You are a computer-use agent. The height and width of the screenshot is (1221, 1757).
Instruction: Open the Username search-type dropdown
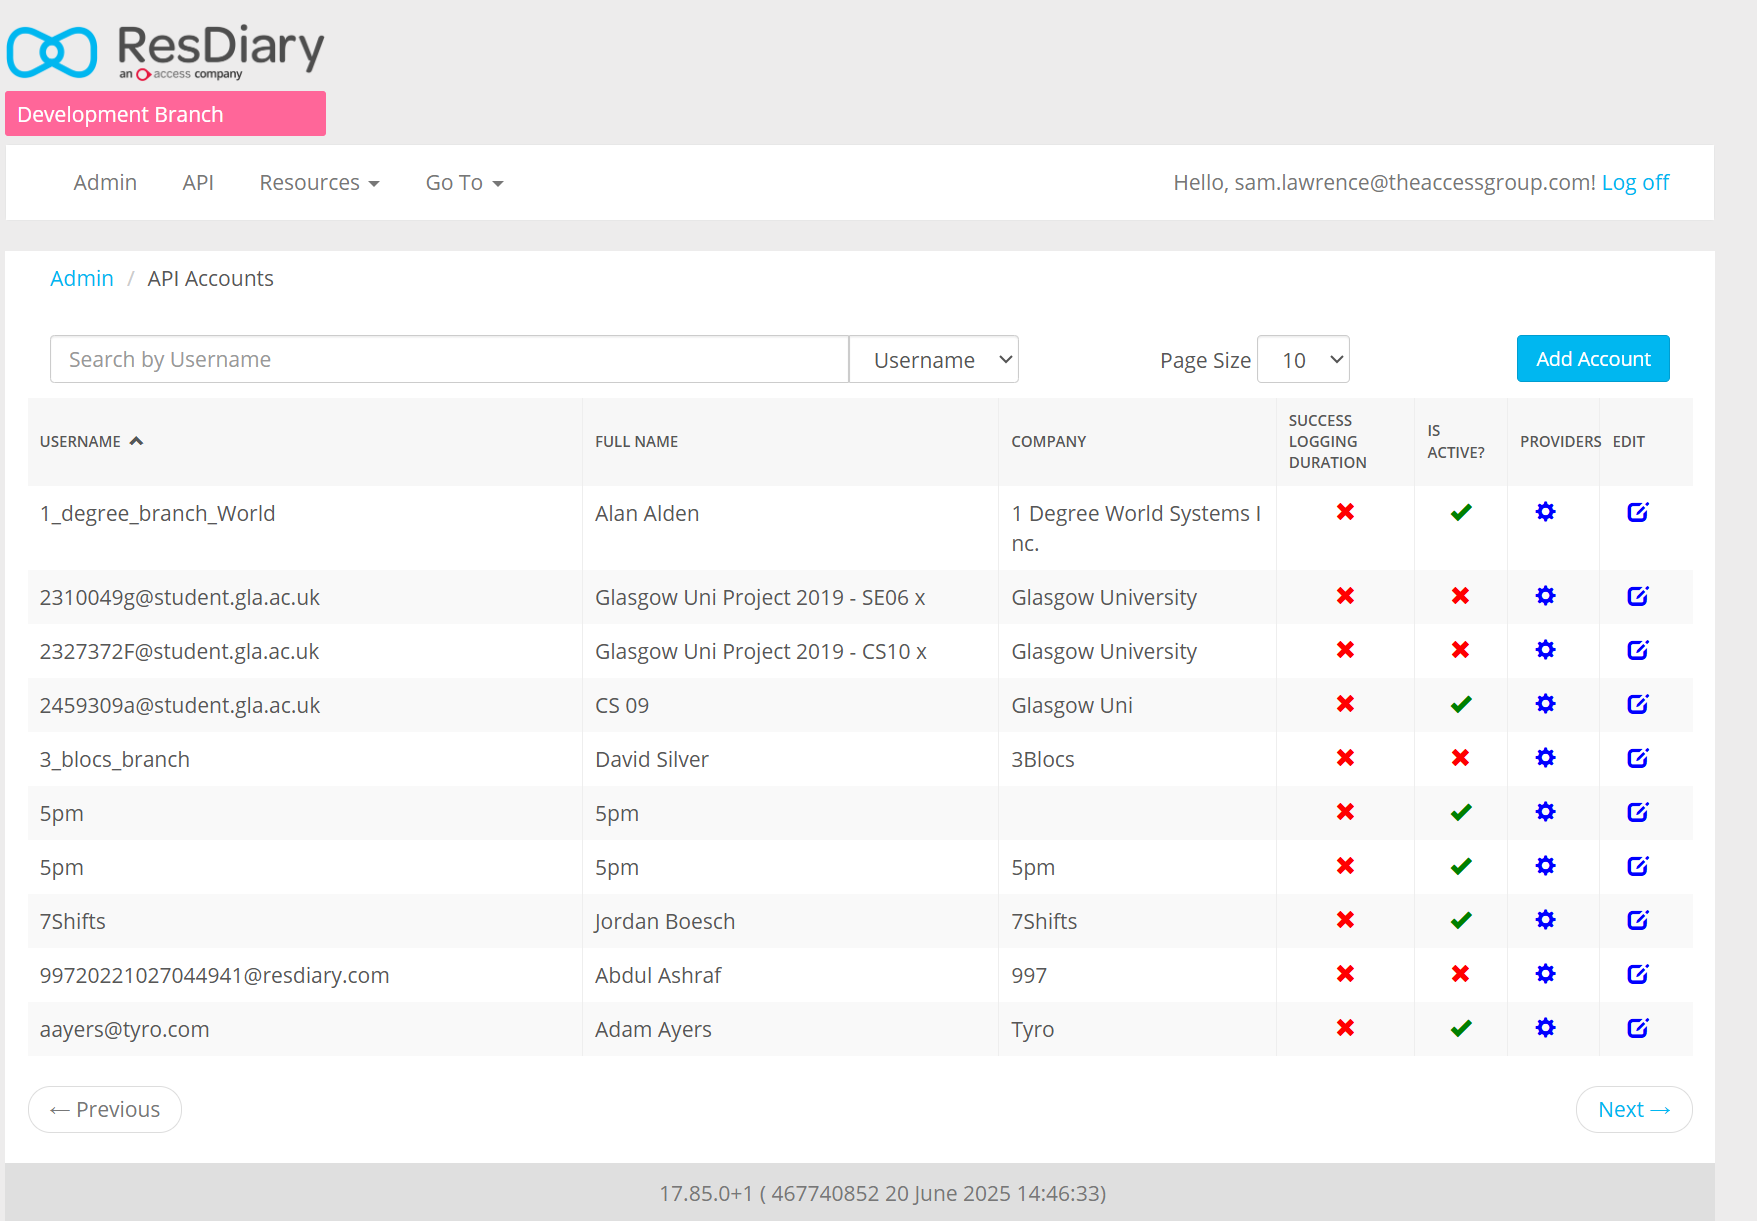click(x=934, y=359)
